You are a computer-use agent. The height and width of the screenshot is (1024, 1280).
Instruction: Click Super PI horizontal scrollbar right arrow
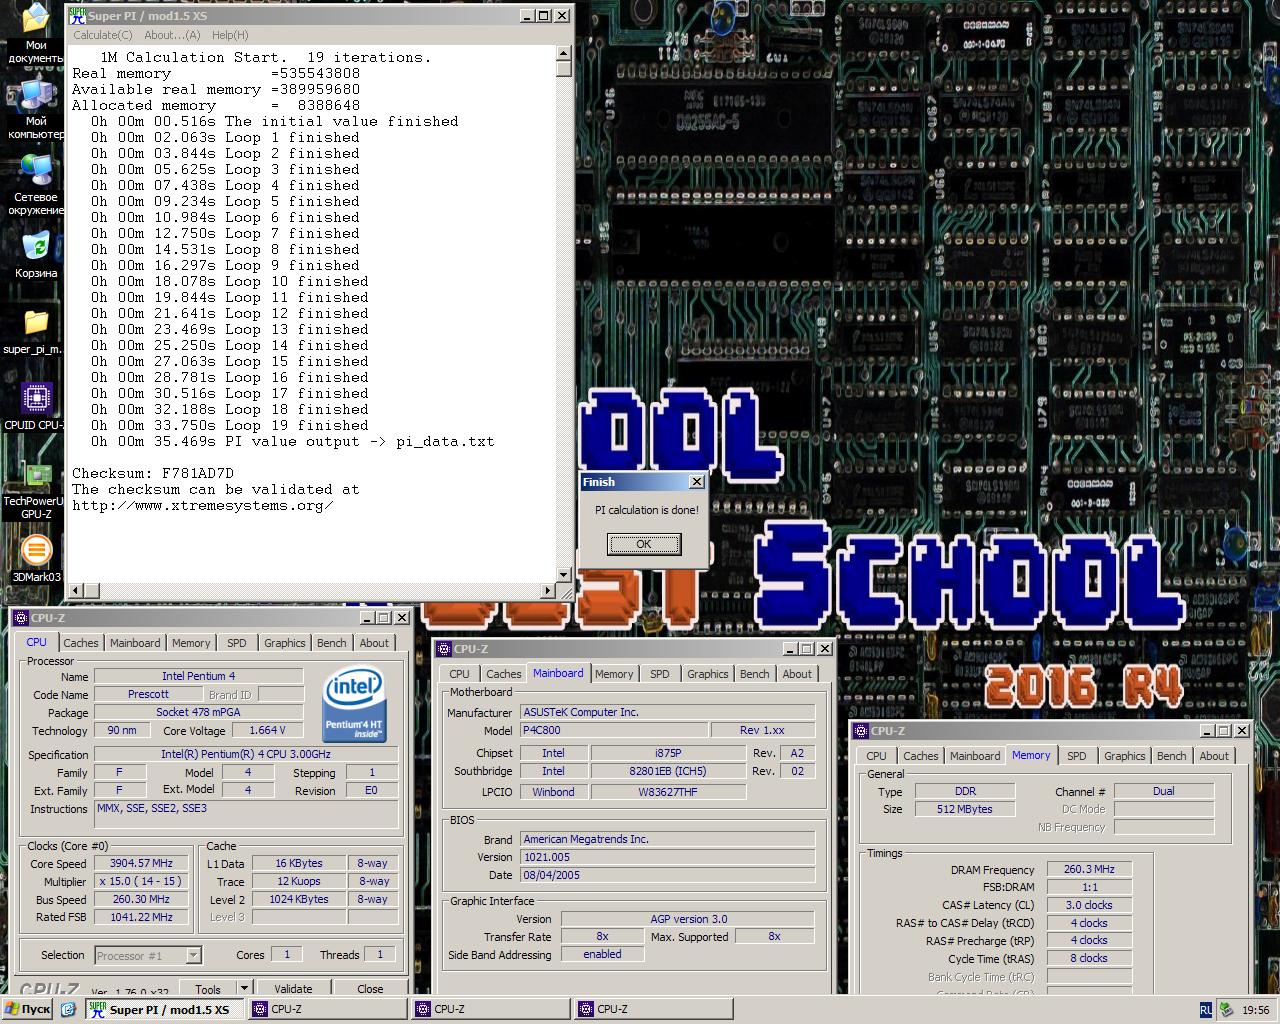(548, 591)
